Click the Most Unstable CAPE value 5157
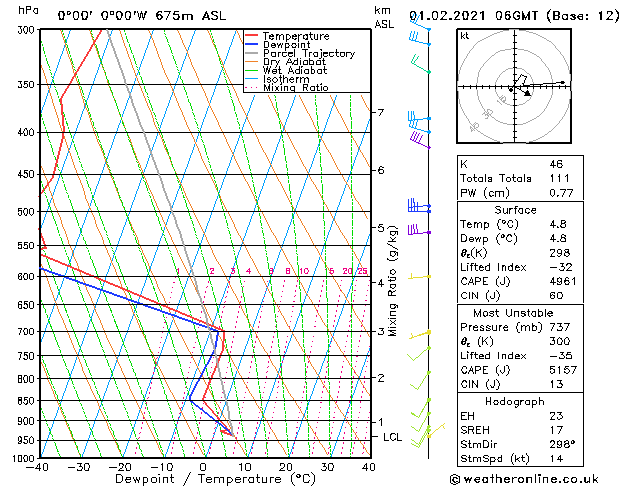This screenshot has width=629, height=486. pos(563,370)
